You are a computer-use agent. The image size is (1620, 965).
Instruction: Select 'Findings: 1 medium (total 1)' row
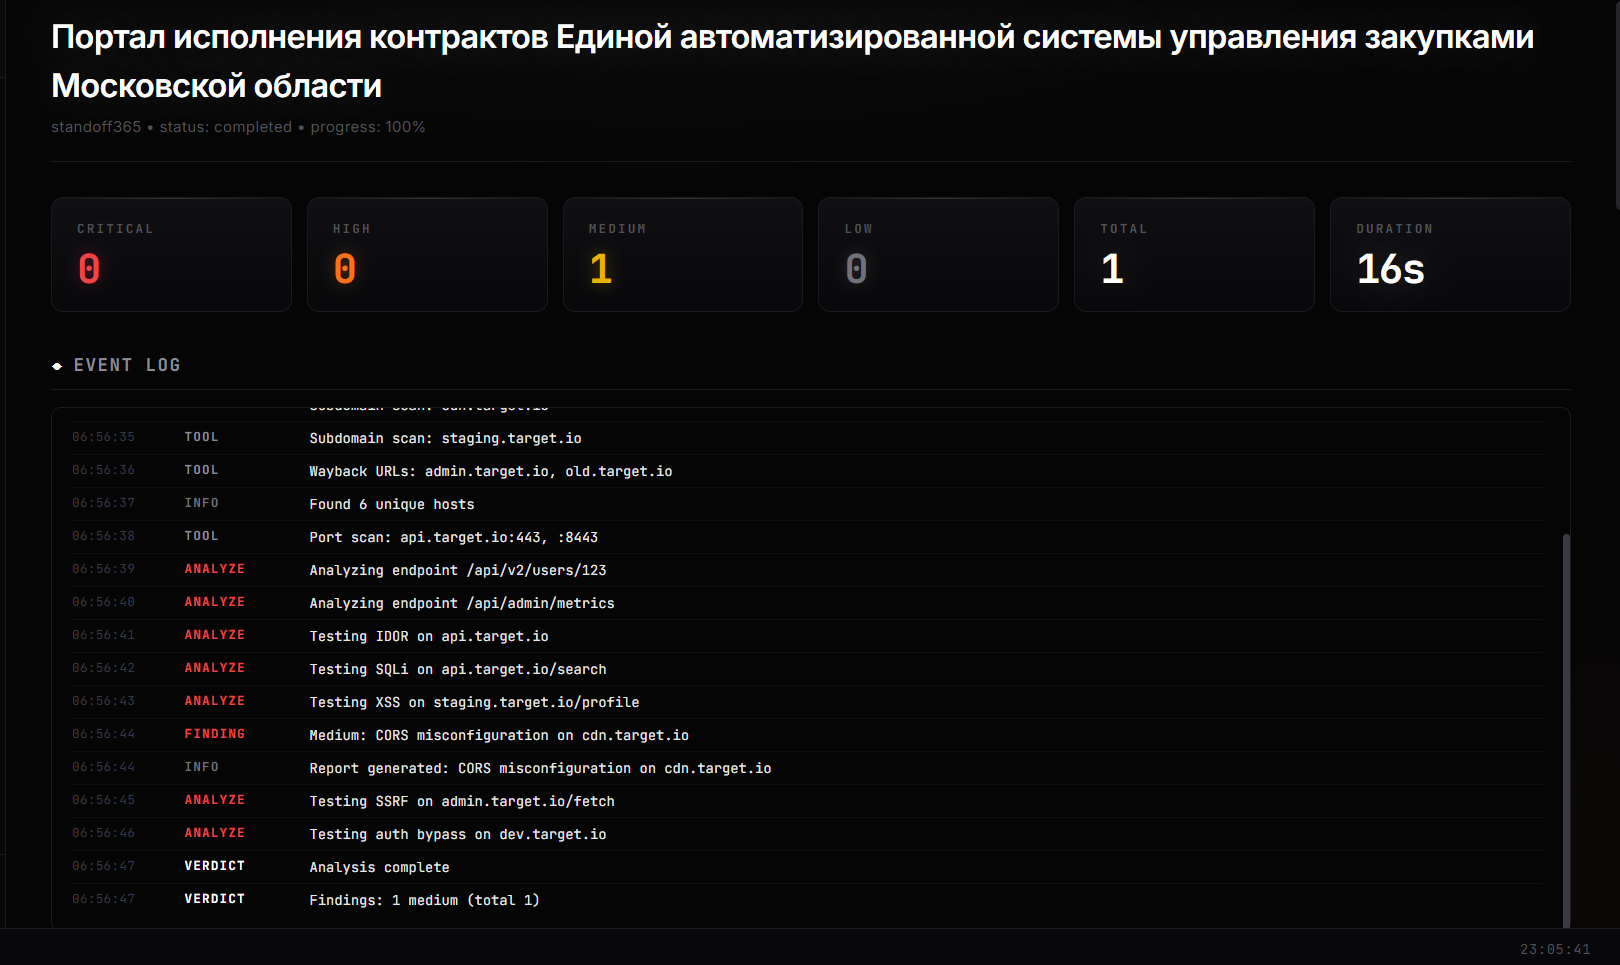click(807, 900)
